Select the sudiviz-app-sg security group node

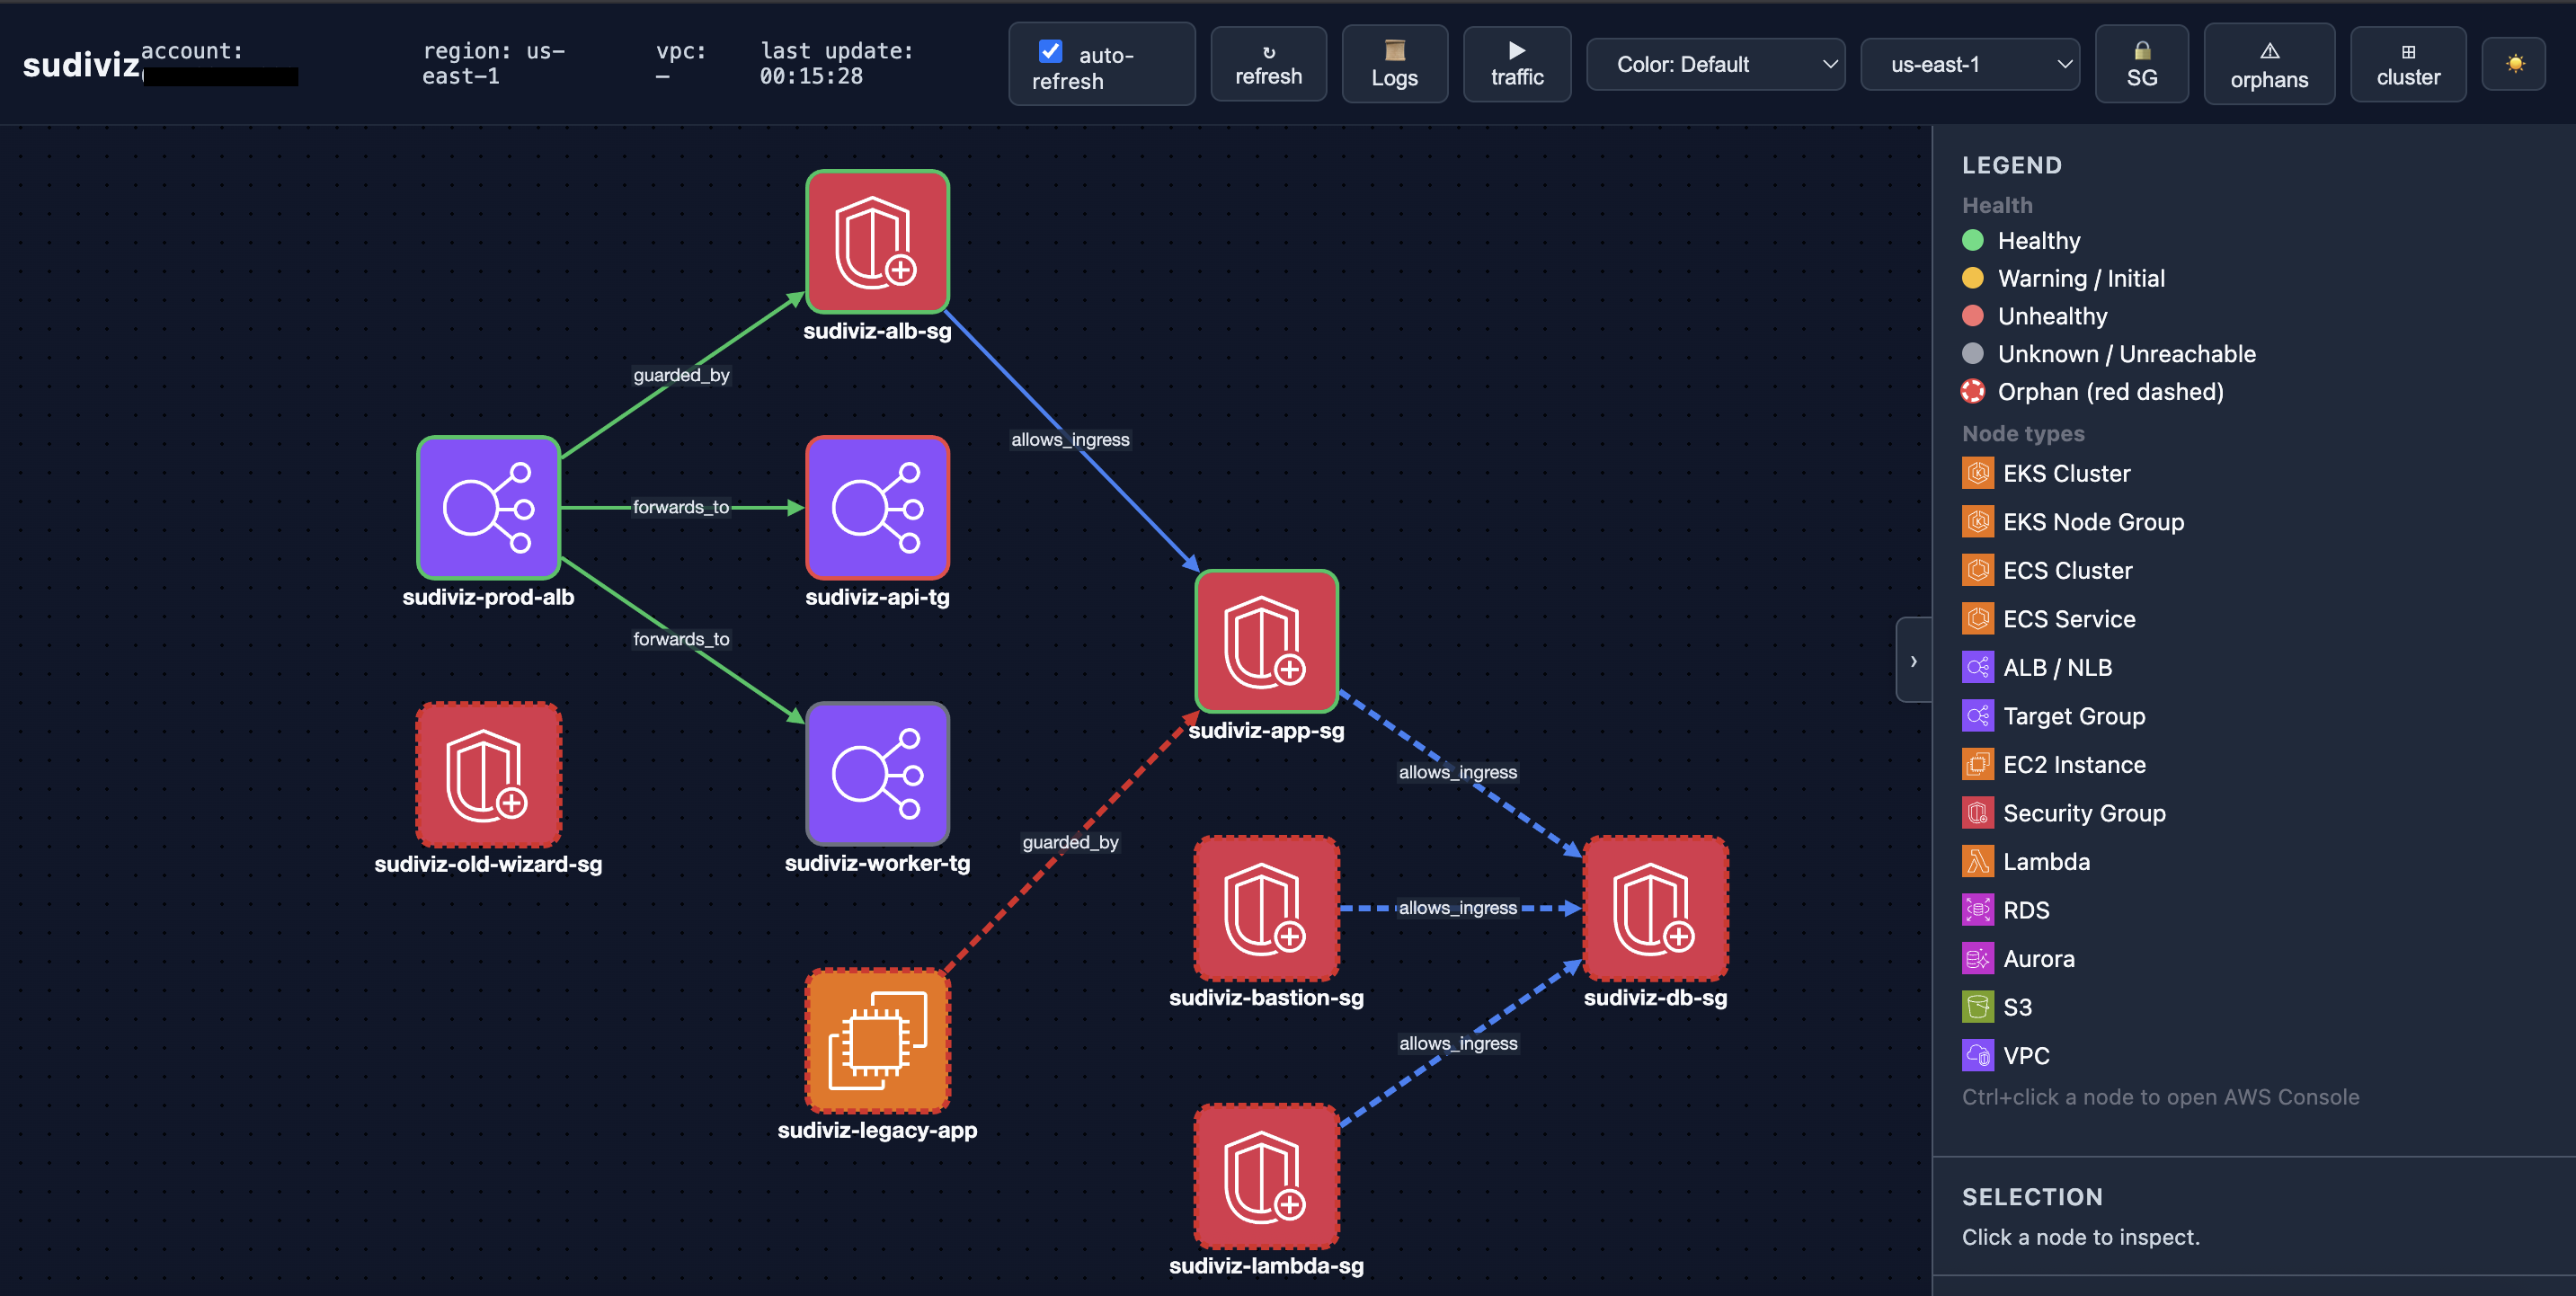coord(1266,641)
